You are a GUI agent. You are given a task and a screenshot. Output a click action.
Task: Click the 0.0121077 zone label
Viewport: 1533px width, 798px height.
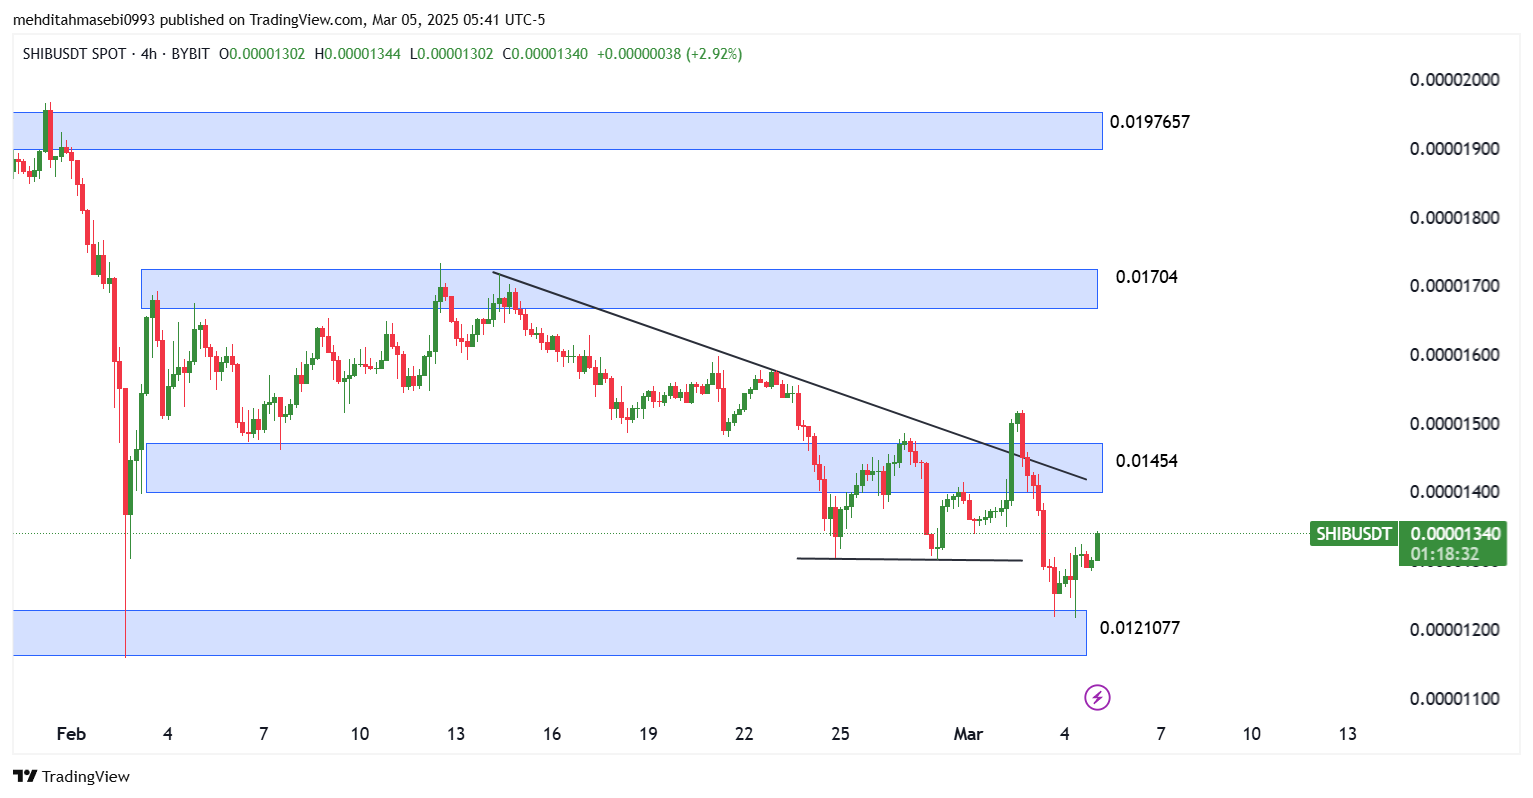pos(1140,628)
